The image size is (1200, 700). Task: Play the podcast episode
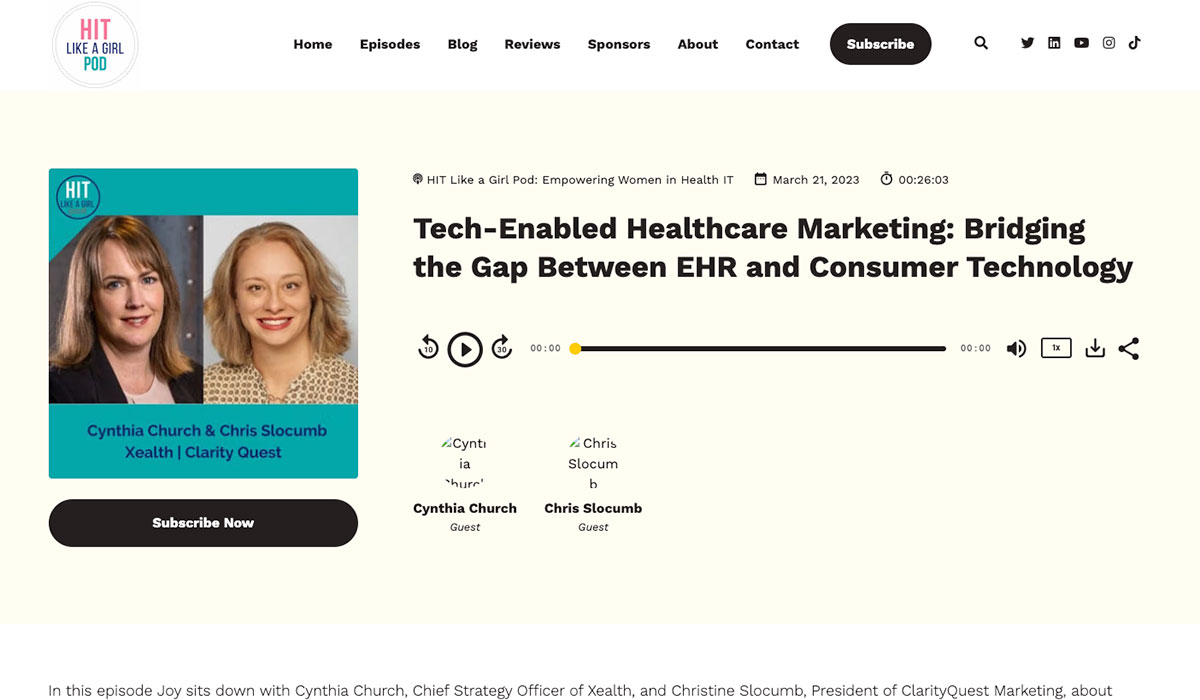point(465,349)
